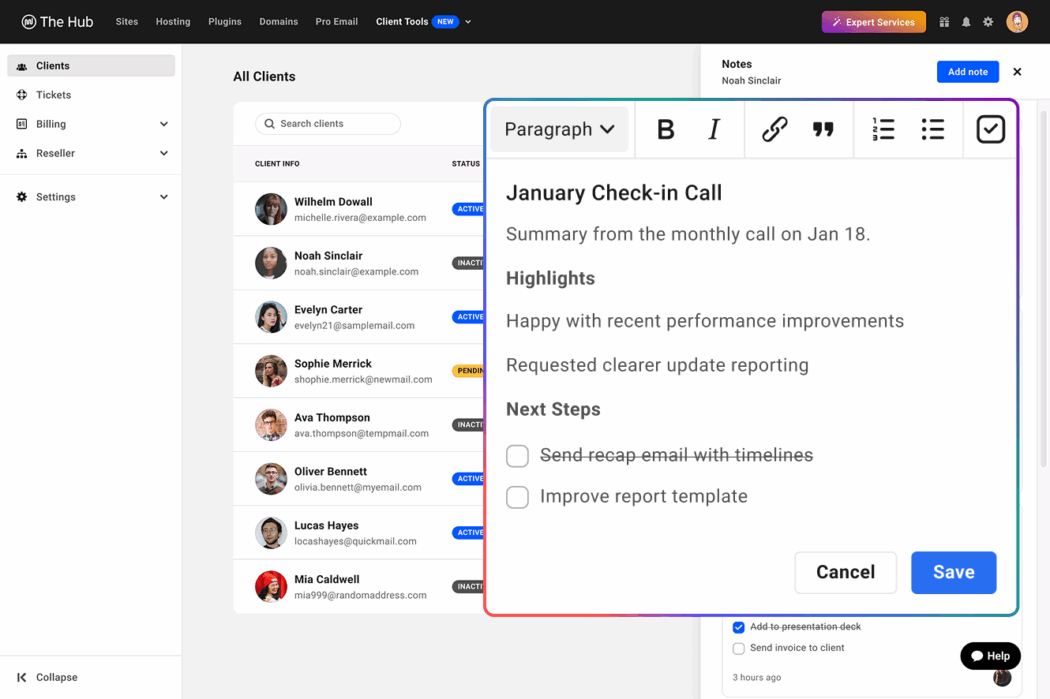Uncheck Add to presentation deck
The image size is (1050, 699).
(x=738, y=627)
